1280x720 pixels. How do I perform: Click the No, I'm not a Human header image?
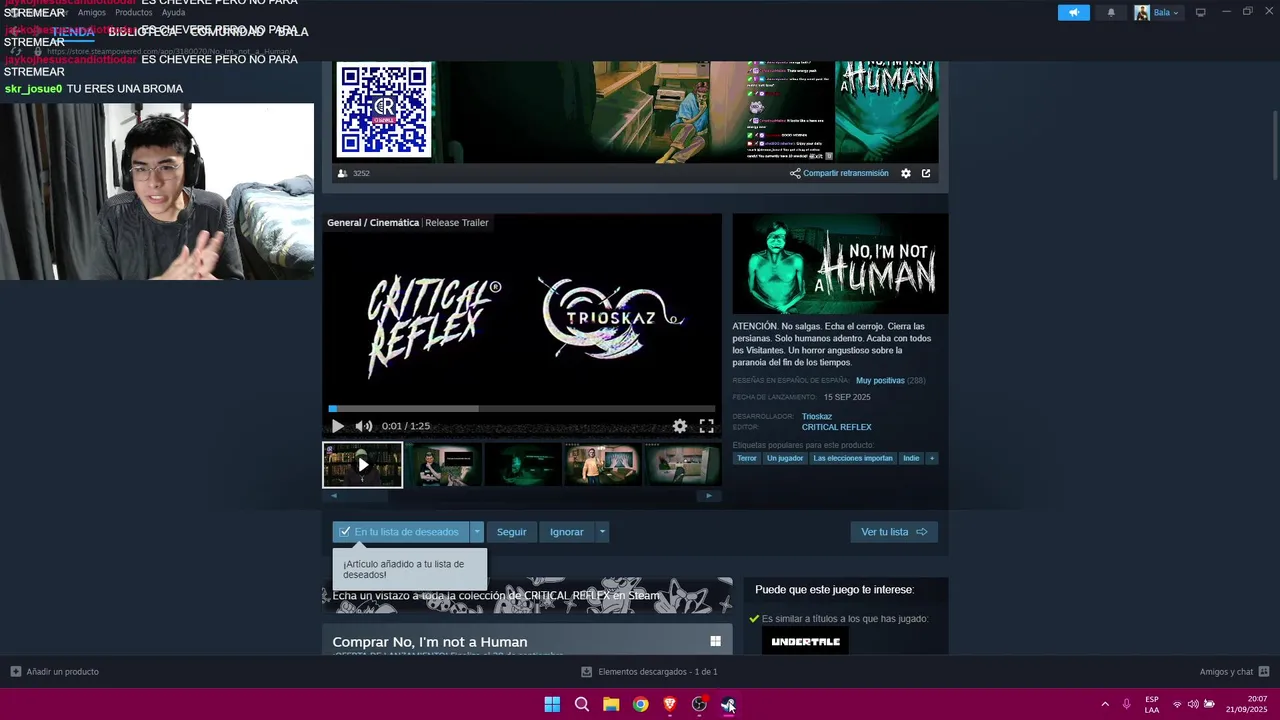coord(840,264)
